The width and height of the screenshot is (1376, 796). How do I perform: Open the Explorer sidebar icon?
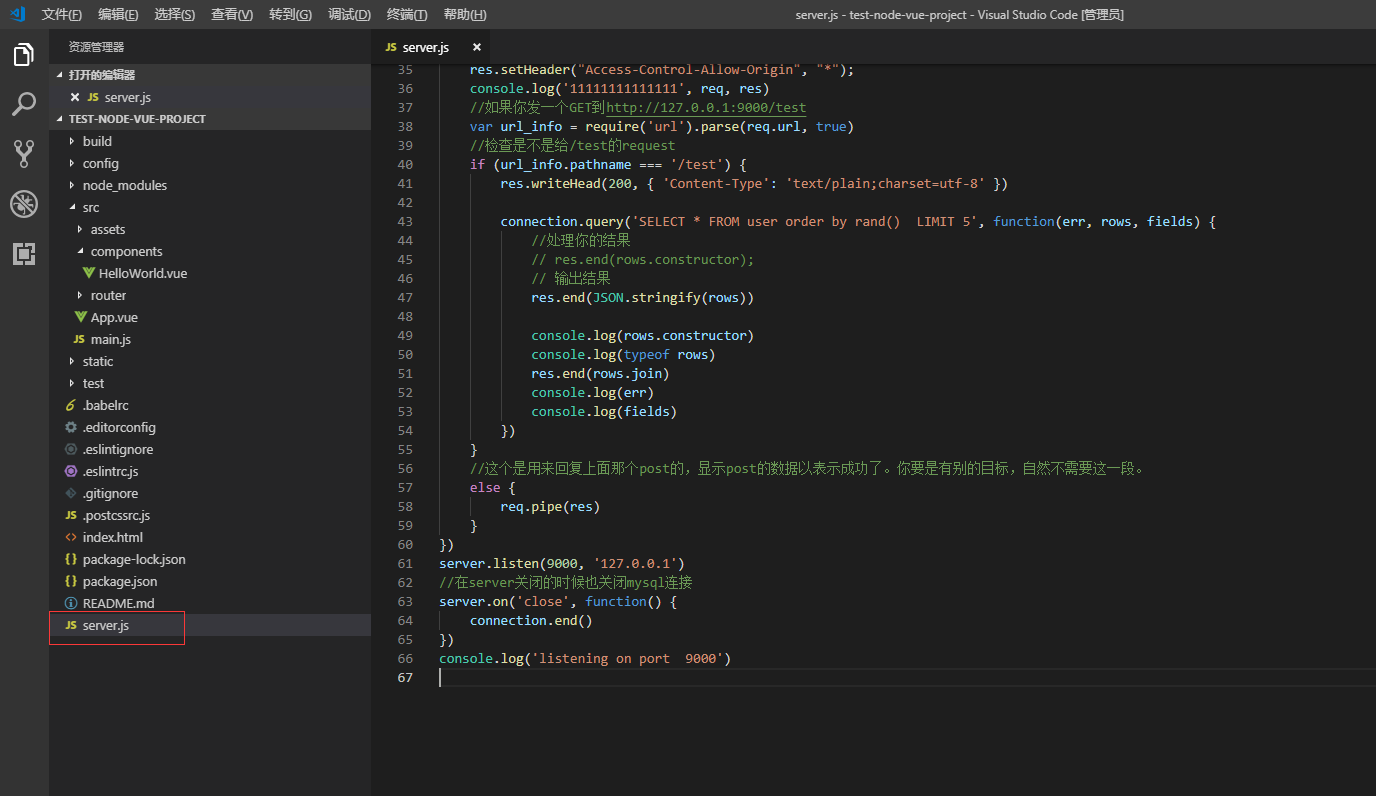click(x=23, y=56)
